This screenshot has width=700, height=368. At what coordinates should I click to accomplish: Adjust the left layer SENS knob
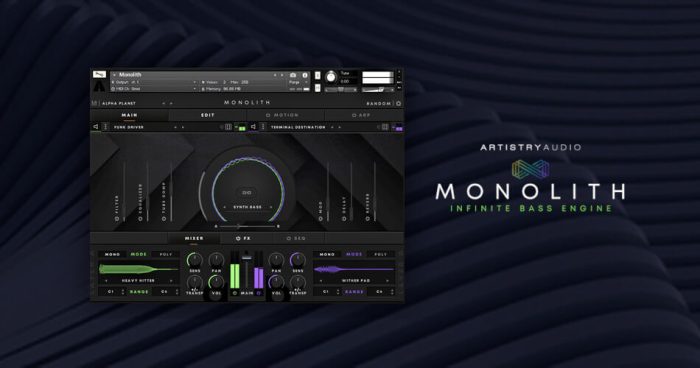tap(194, 259)
